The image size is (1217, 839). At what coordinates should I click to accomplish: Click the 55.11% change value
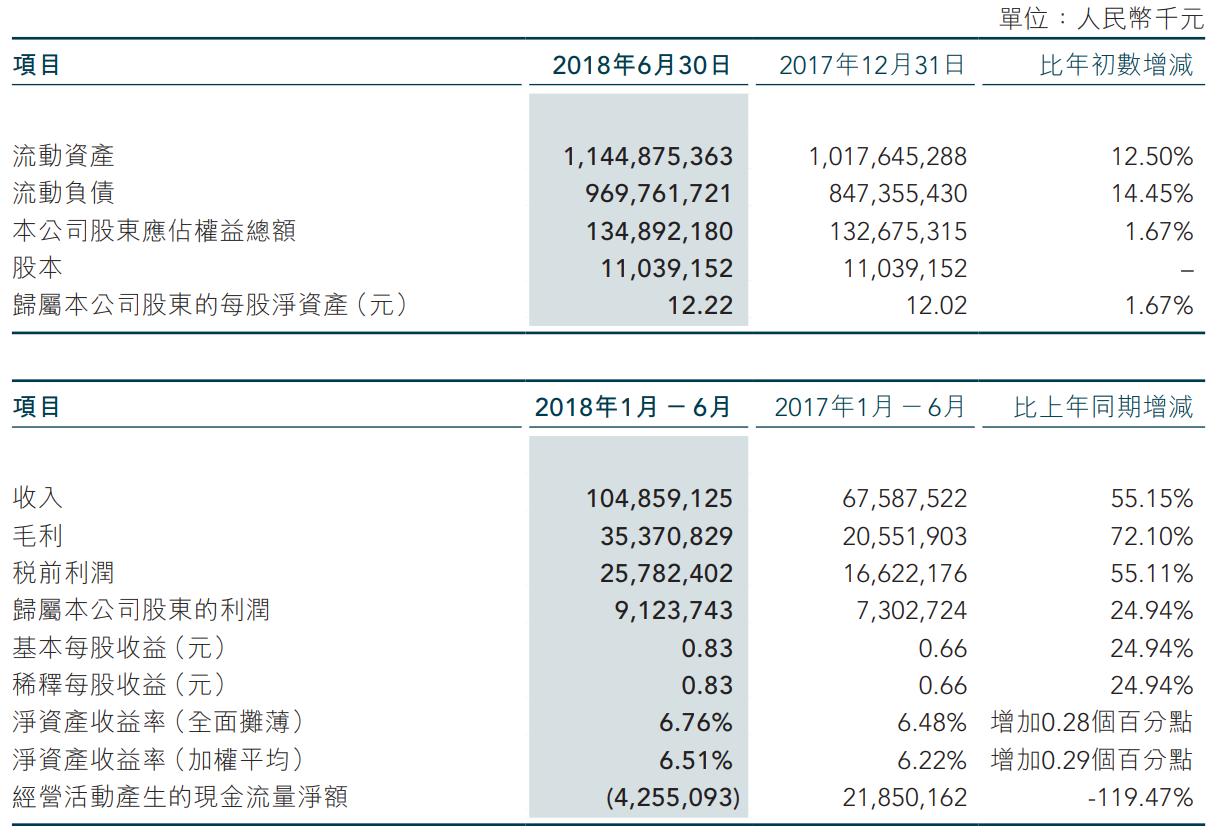click(1152, 573)
